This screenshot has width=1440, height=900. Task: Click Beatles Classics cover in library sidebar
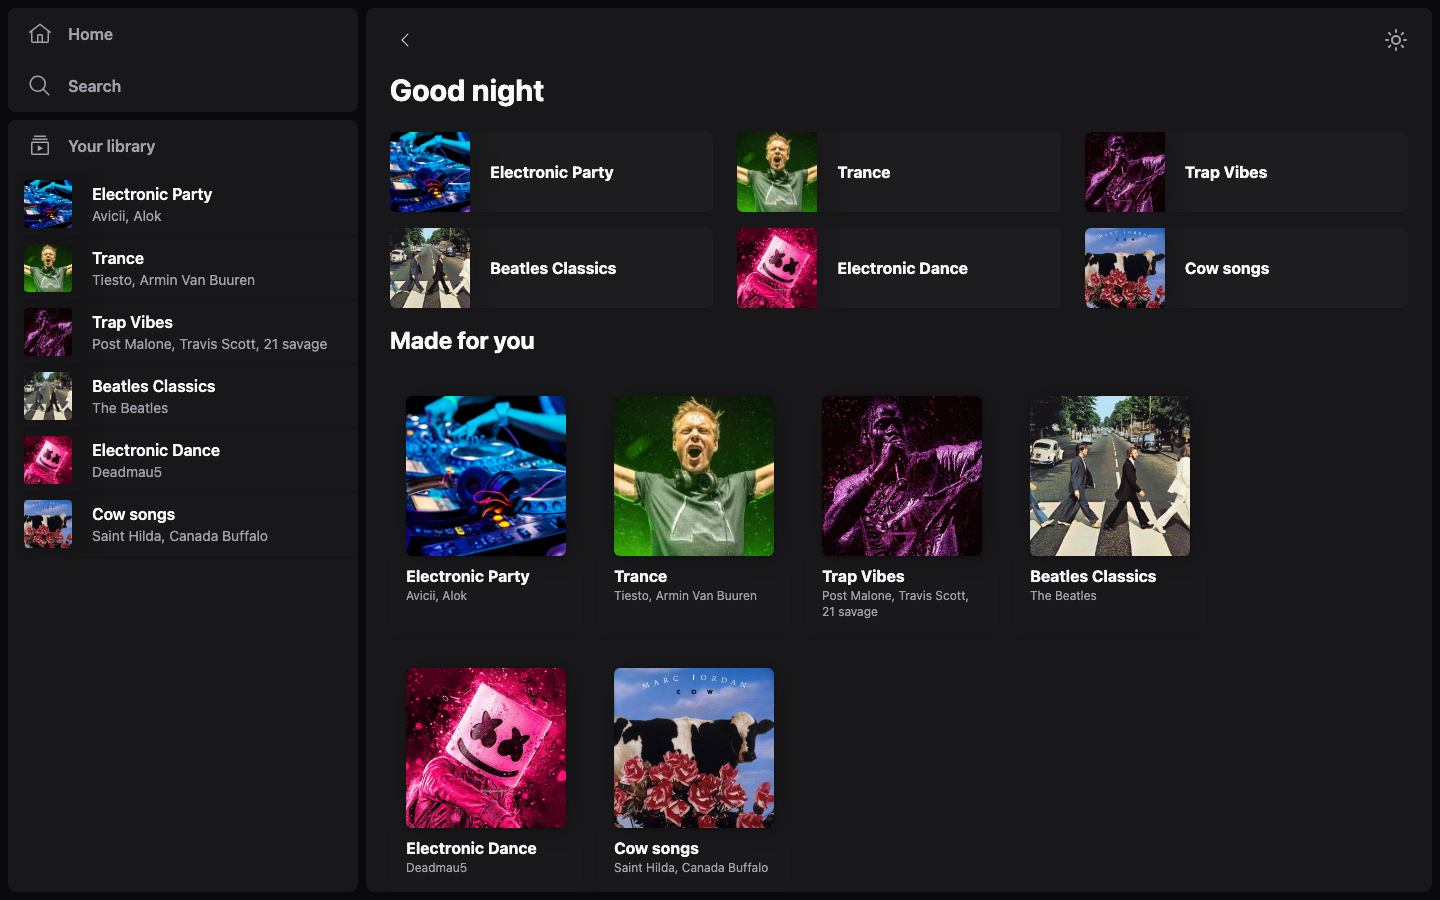[x=48, y=396]
